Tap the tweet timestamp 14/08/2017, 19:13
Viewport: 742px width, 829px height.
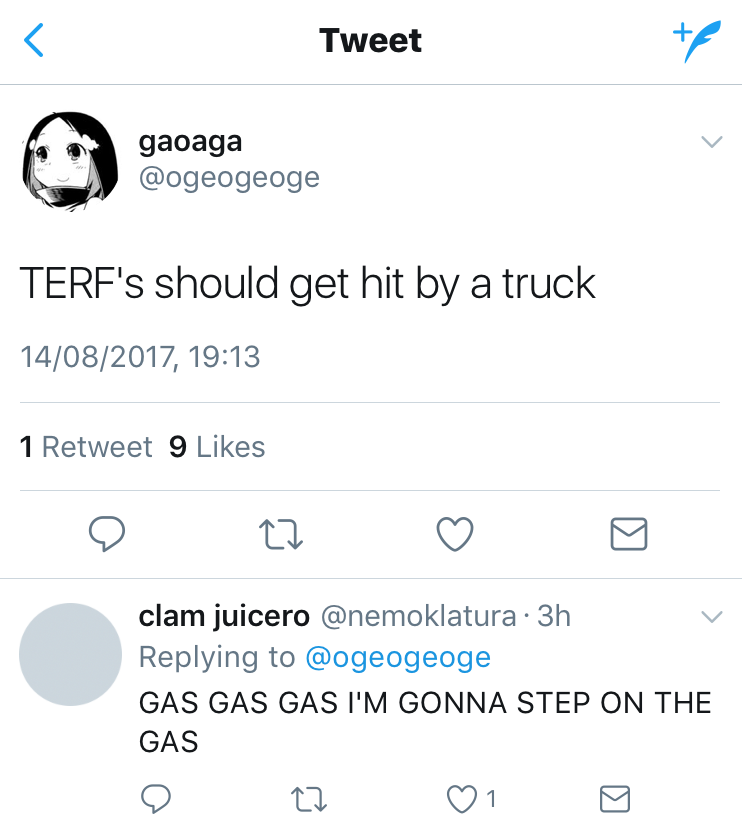pos(140,357)
